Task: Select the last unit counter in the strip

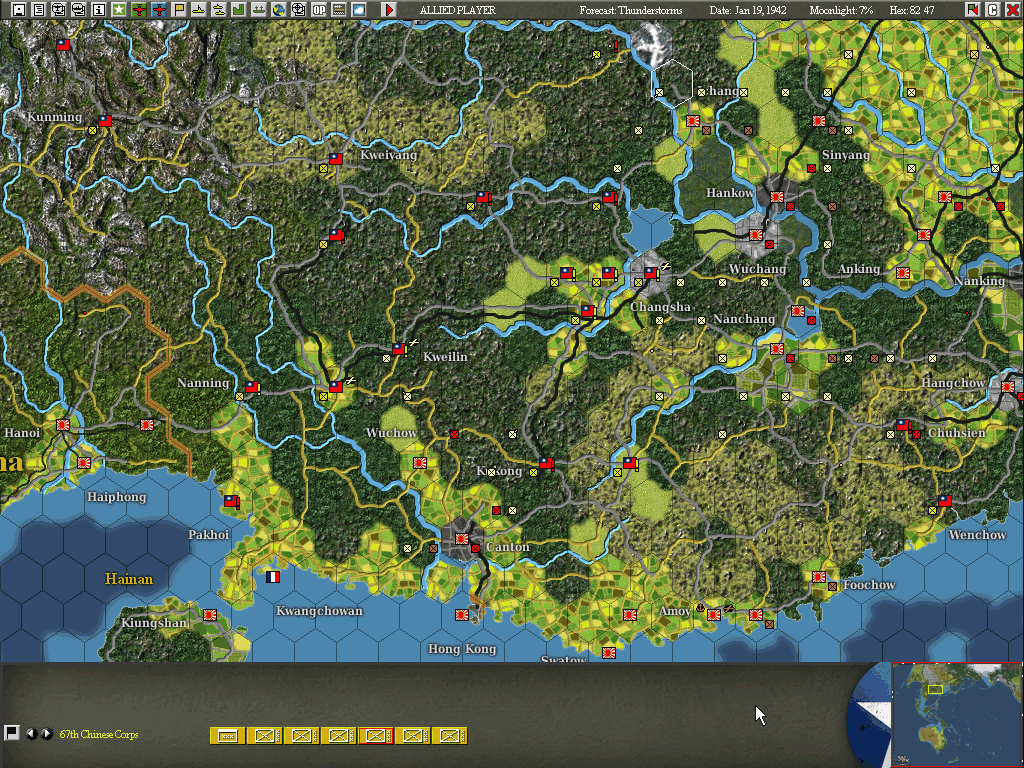Action: click(x=450, y=736)
